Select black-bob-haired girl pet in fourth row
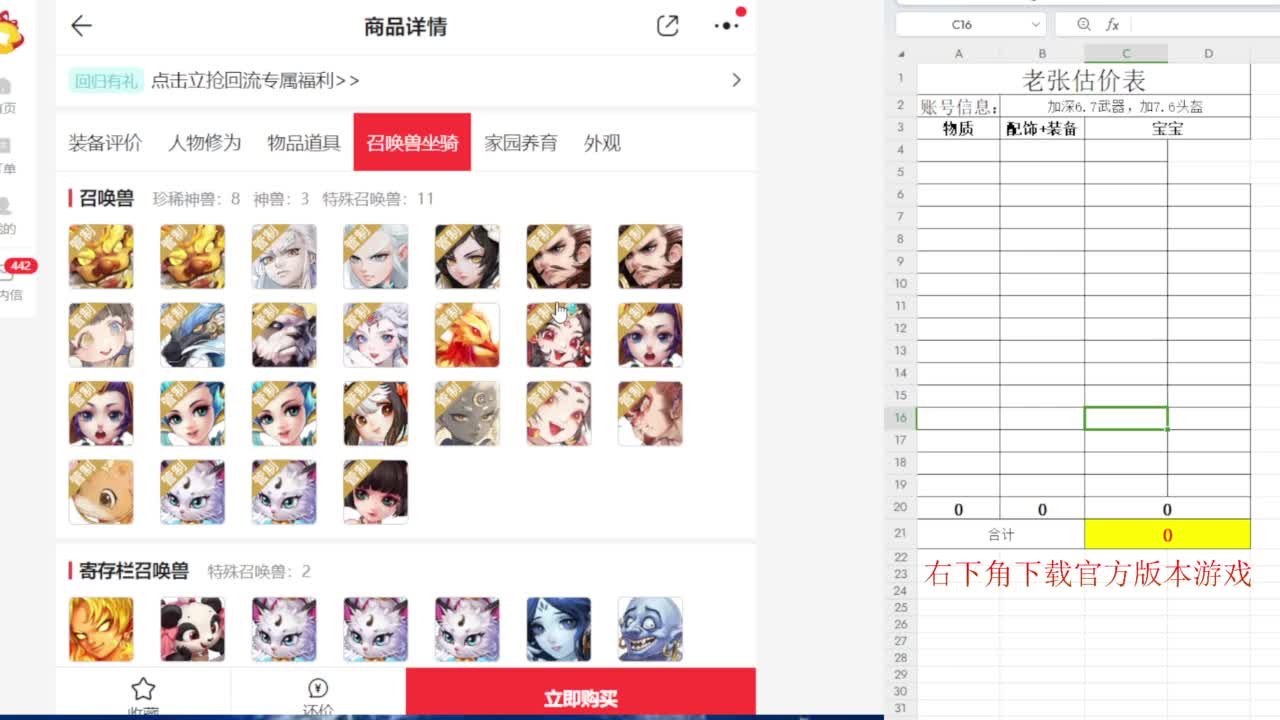This screenshot has width=1280, height=720. click(x=375, y=492)
